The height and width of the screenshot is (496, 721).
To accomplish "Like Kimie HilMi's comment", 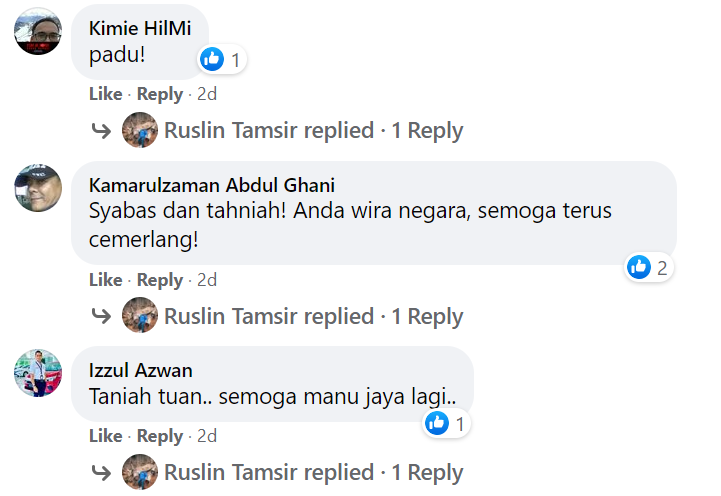I will (105, 94).
